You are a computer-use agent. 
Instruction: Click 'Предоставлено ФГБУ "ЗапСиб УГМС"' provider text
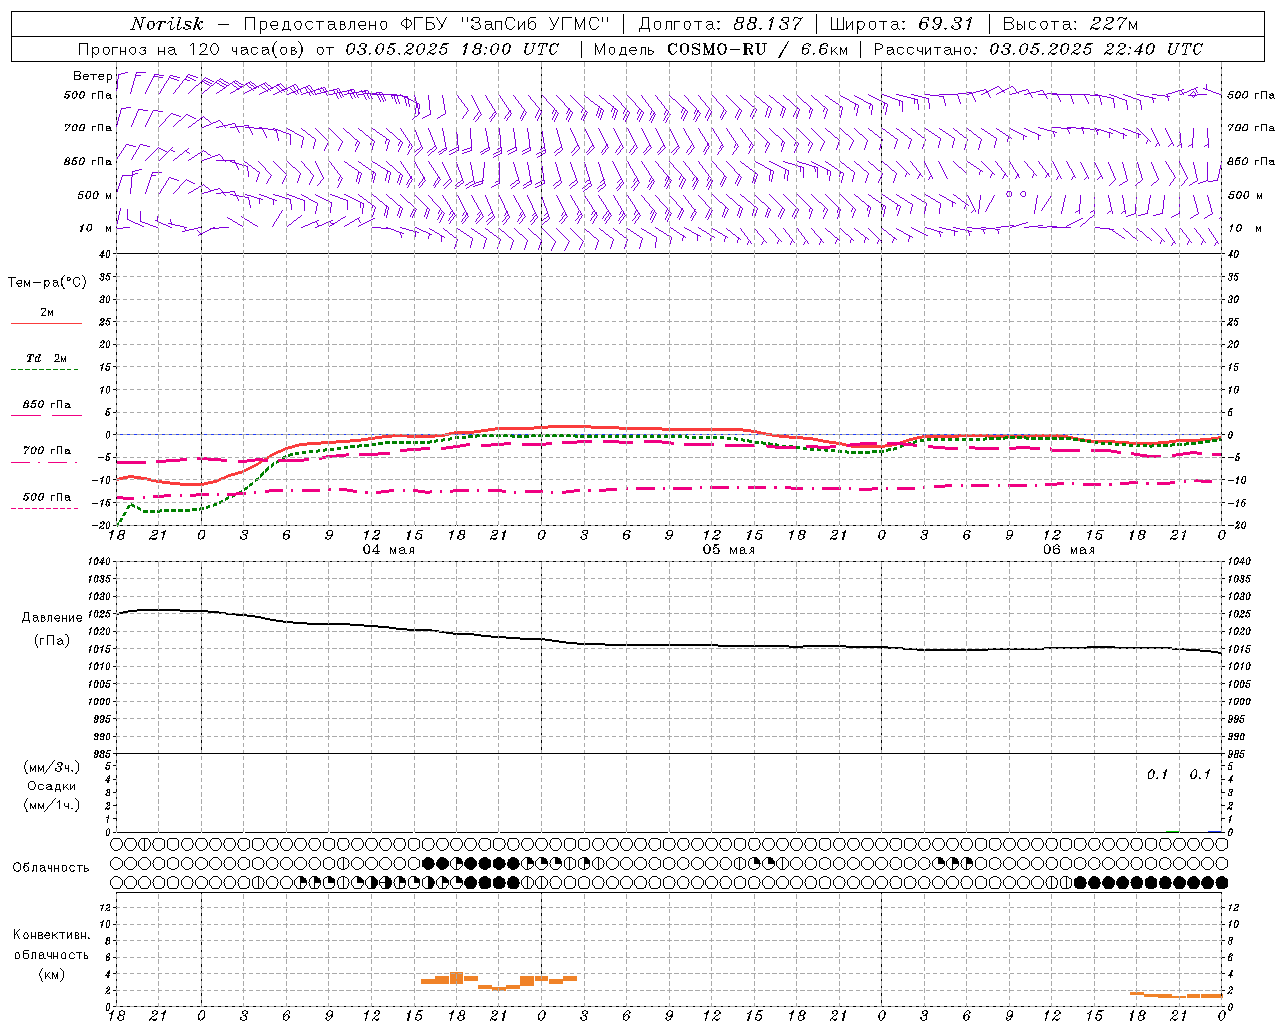(427, 24)
